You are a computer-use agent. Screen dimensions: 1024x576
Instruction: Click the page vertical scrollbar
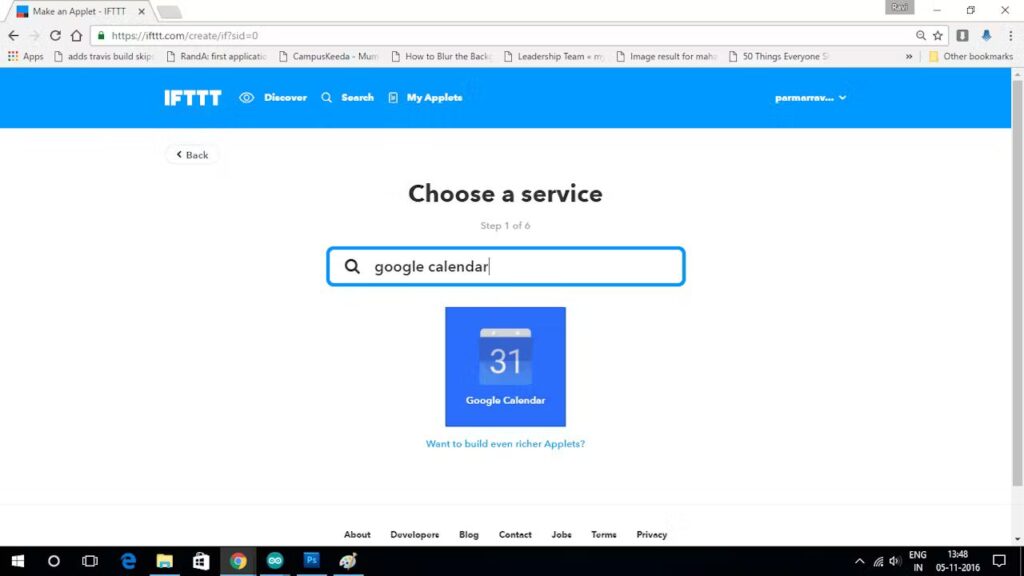click(1017, 284)
